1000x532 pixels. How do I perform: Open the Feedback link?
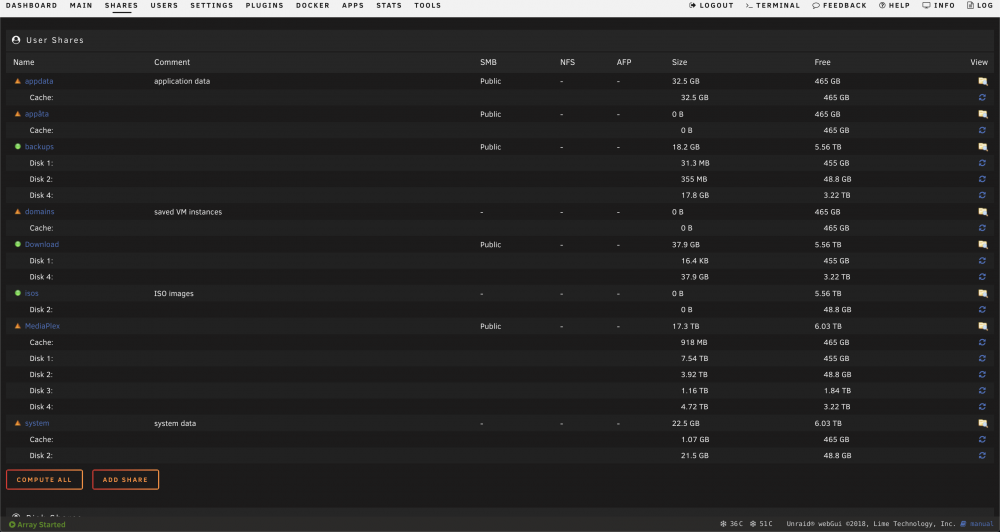click(x=839, y=5)
